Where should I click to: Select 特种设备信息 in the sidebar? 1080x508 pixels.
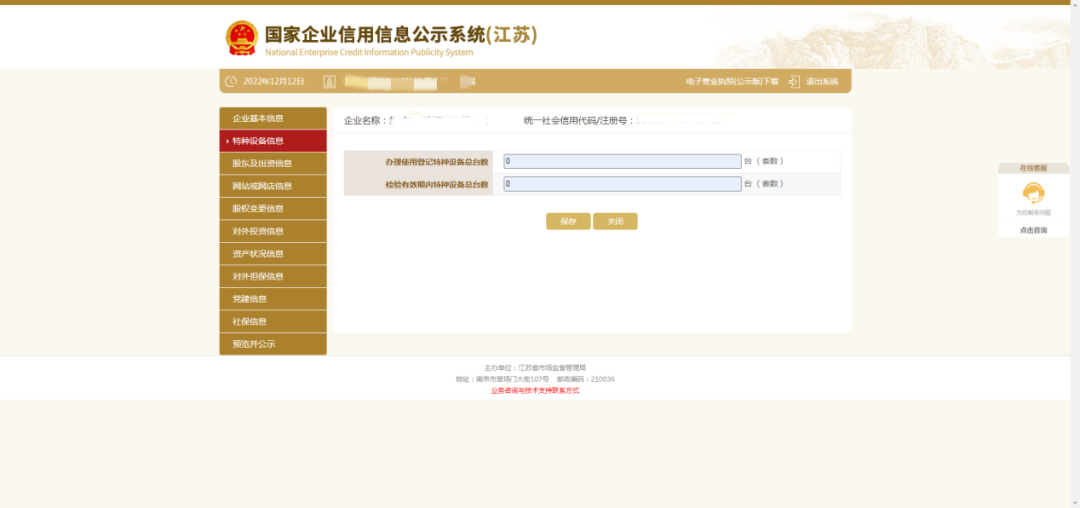(273, 141)
